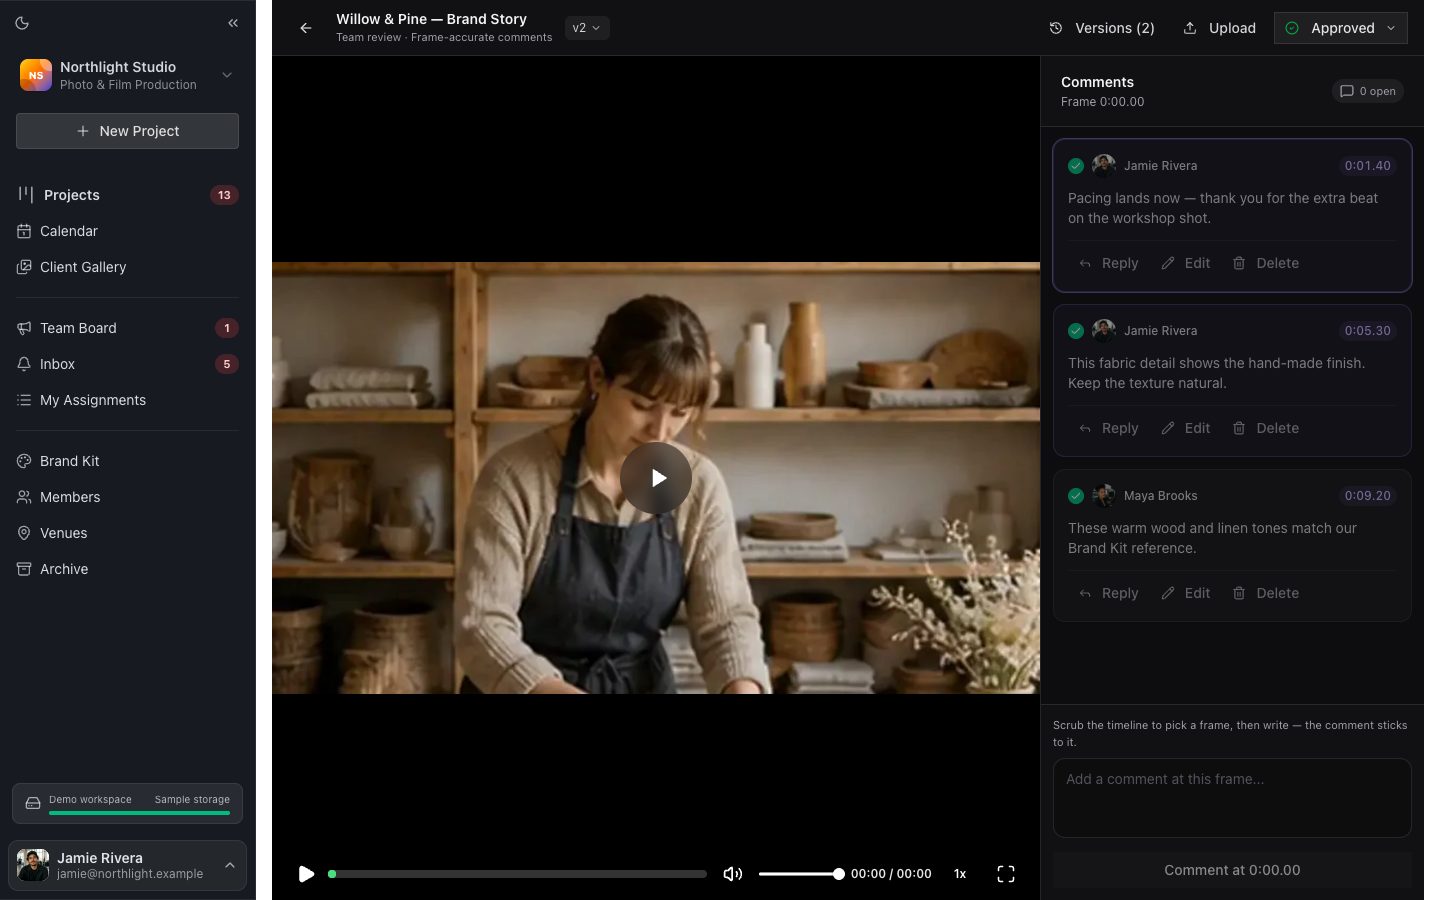This screenshot has width=1440, height=900.
Task: Collapse the sidebar with double chevron
Action: (233, 23)
